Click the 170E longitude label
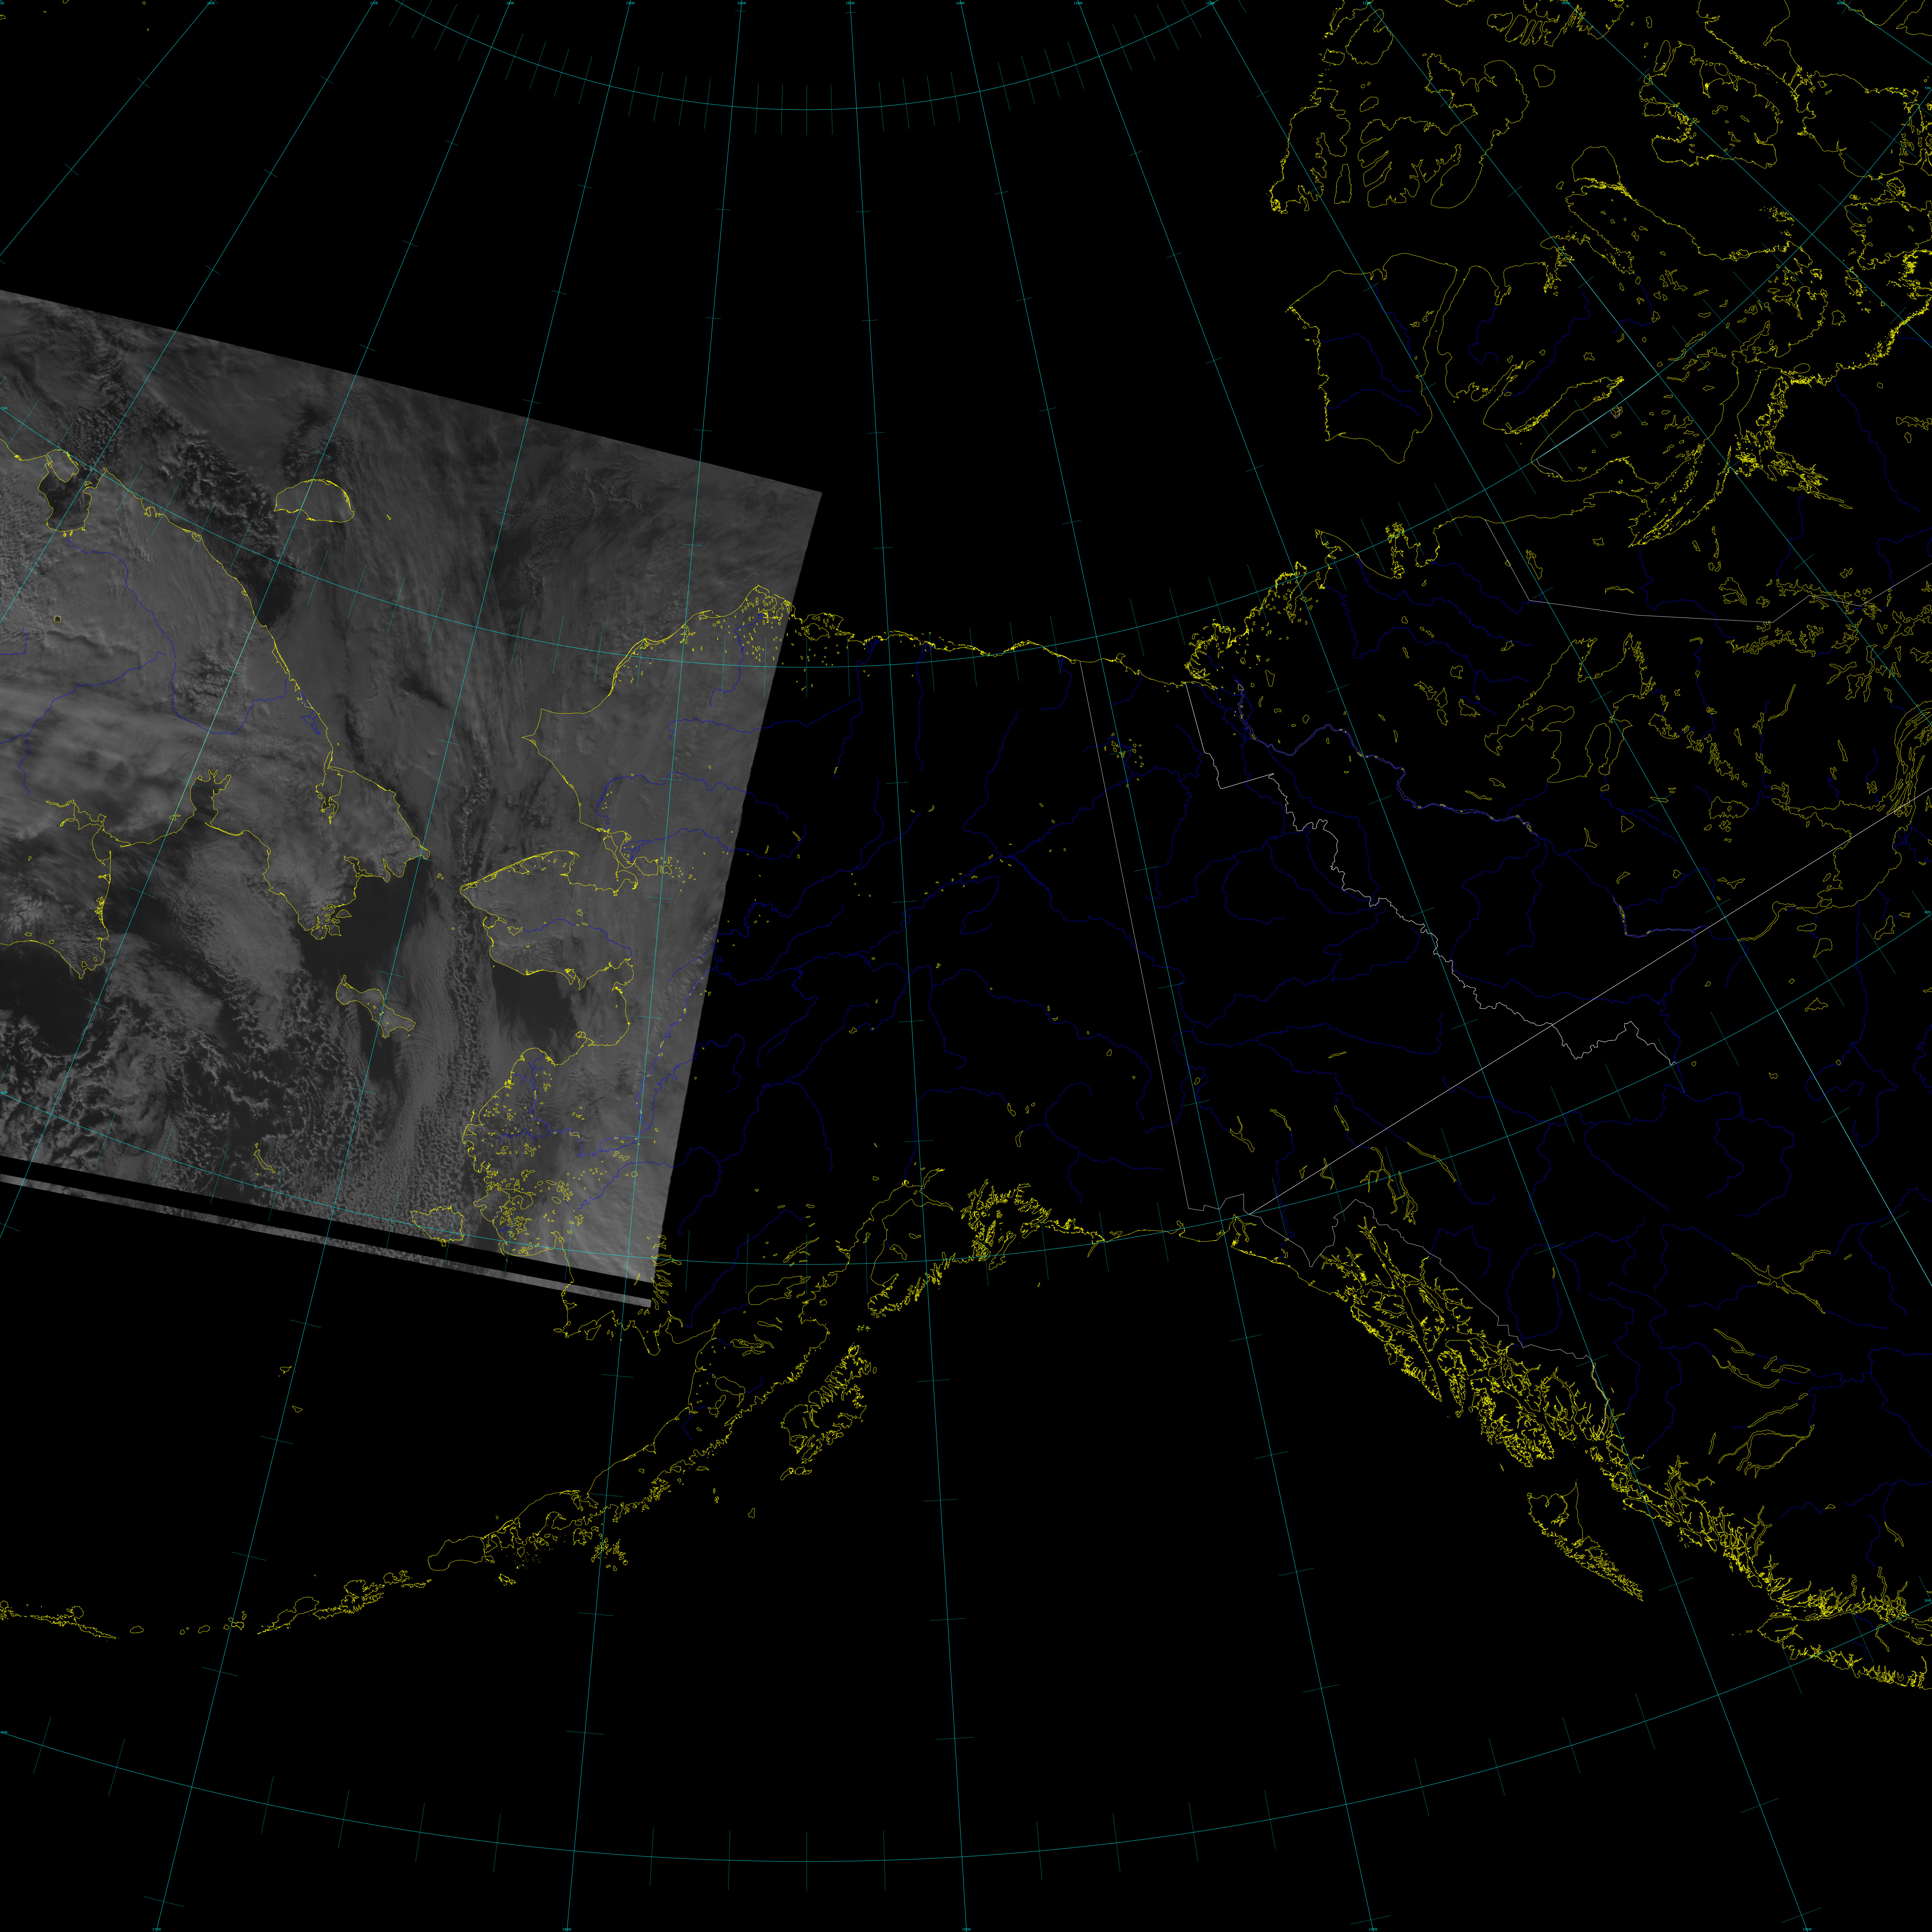The height and width of the screenshot is (1932, 1932). (374, 3)
